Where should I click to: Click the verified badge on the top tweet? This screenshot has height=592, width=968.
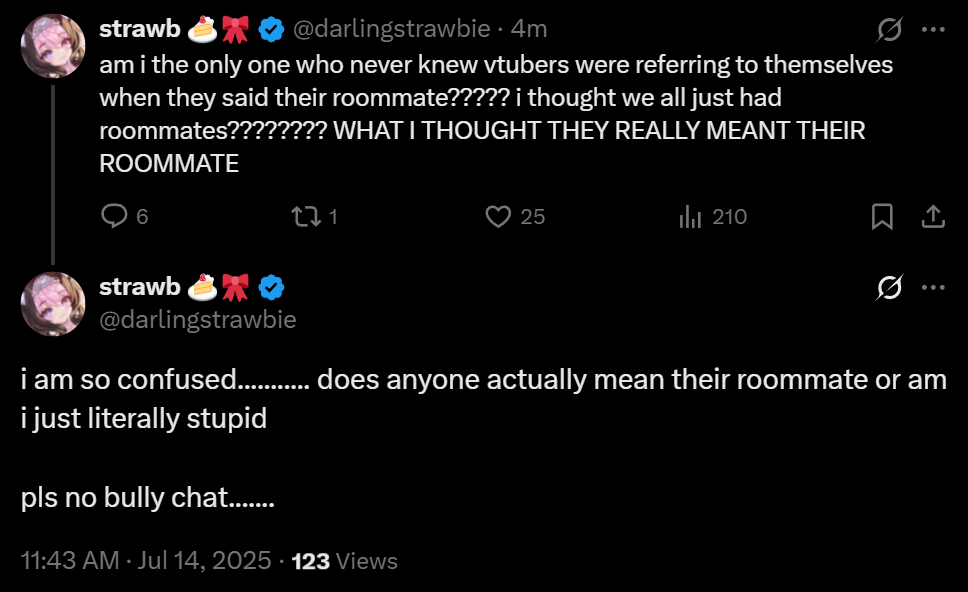272,30
